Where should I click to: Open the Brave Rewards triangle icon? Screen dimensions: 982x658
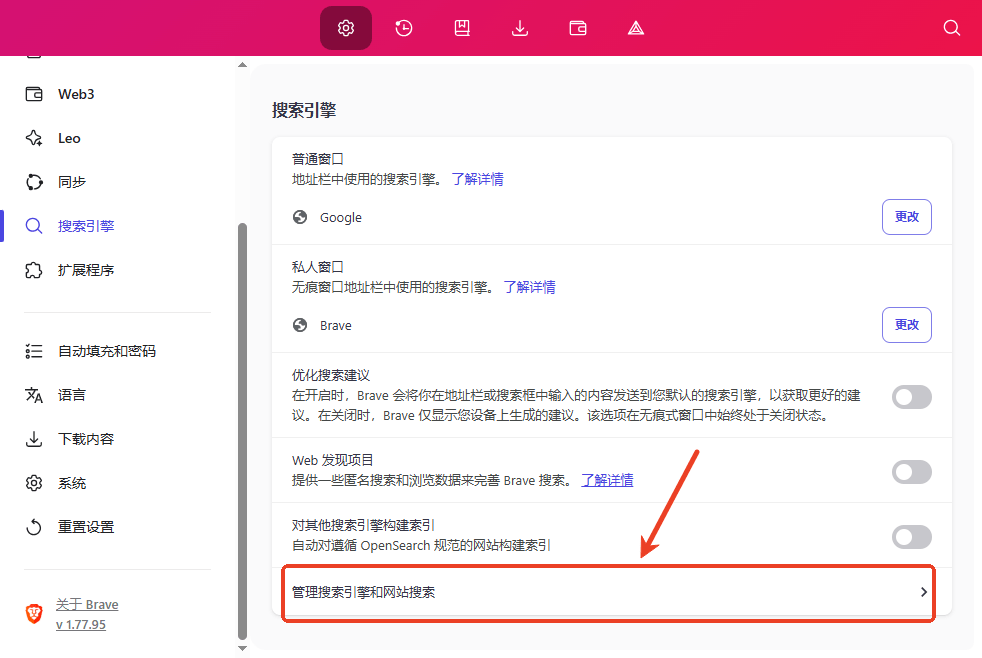click(636, 28)
